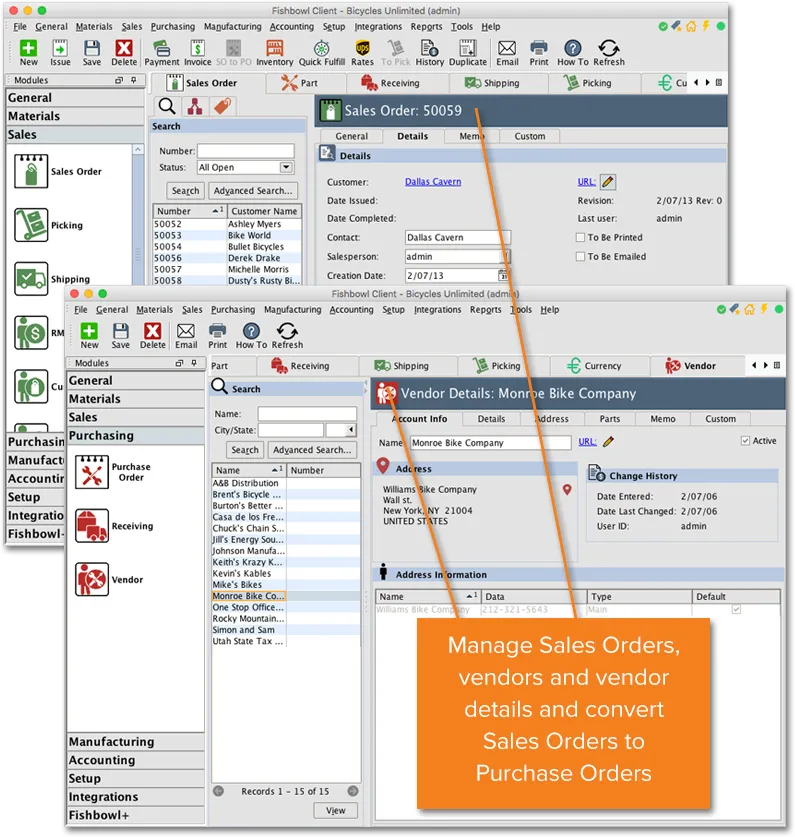Open History from the toolbar
The width and height of the screenshot is (795, 837).
pyautogui.click(x=429, y=53)
